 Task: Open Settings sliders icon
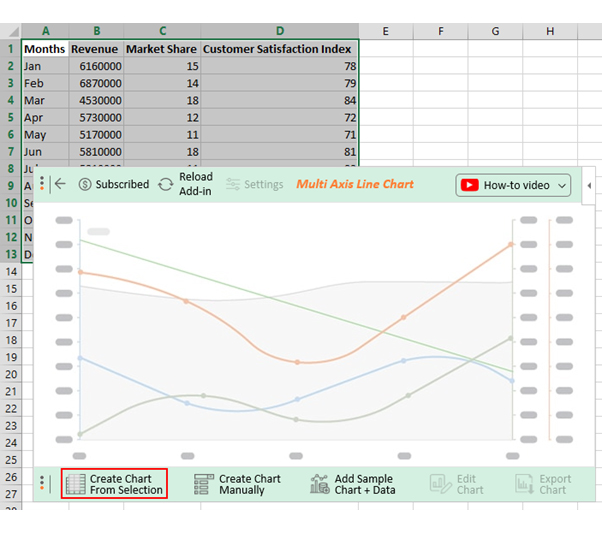click(x=233, y=184)
